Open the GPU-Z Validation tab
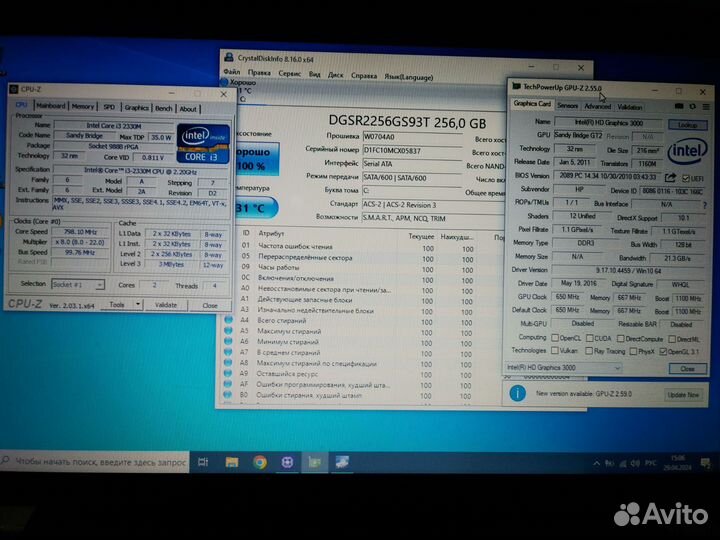This screenshot has width=720, height=540. click(630, 107)
